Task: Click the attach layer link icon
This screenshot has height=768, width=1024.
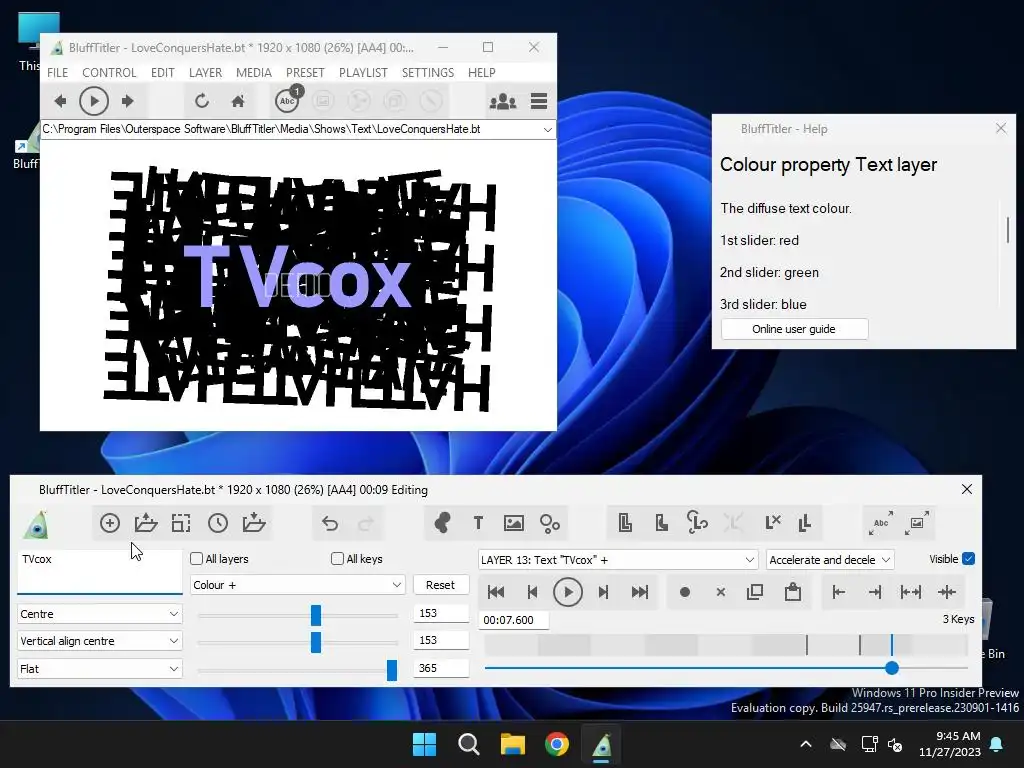Action: [697, 522]
